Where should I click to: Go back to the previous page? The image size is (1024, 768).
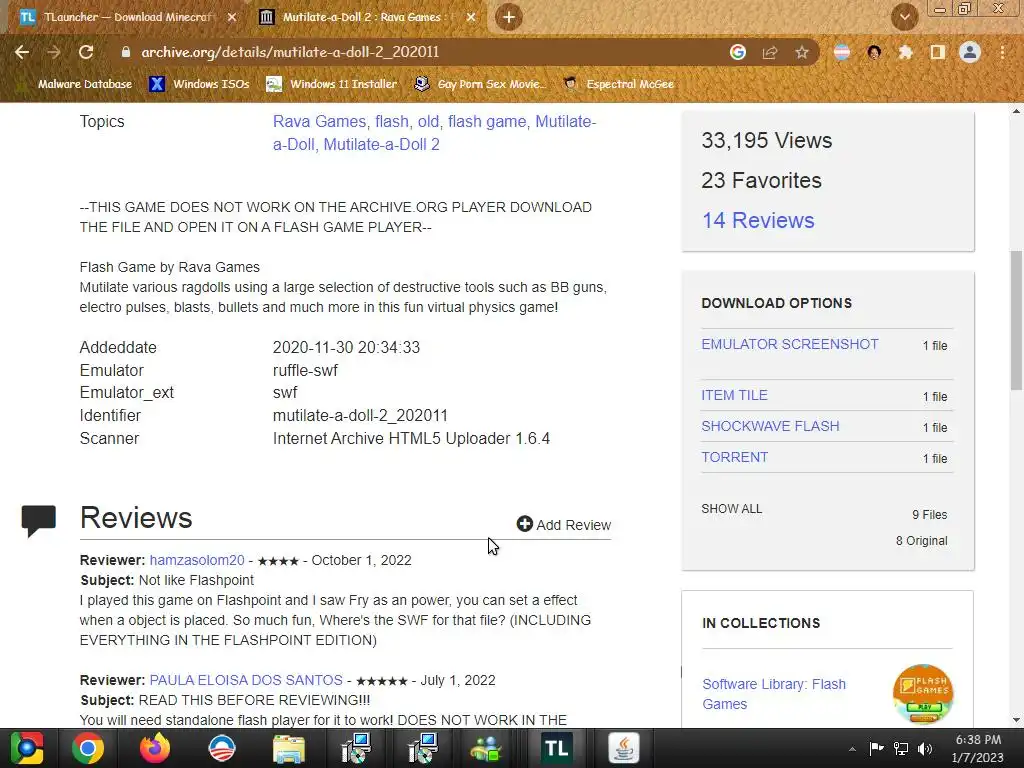coord(22,52)
